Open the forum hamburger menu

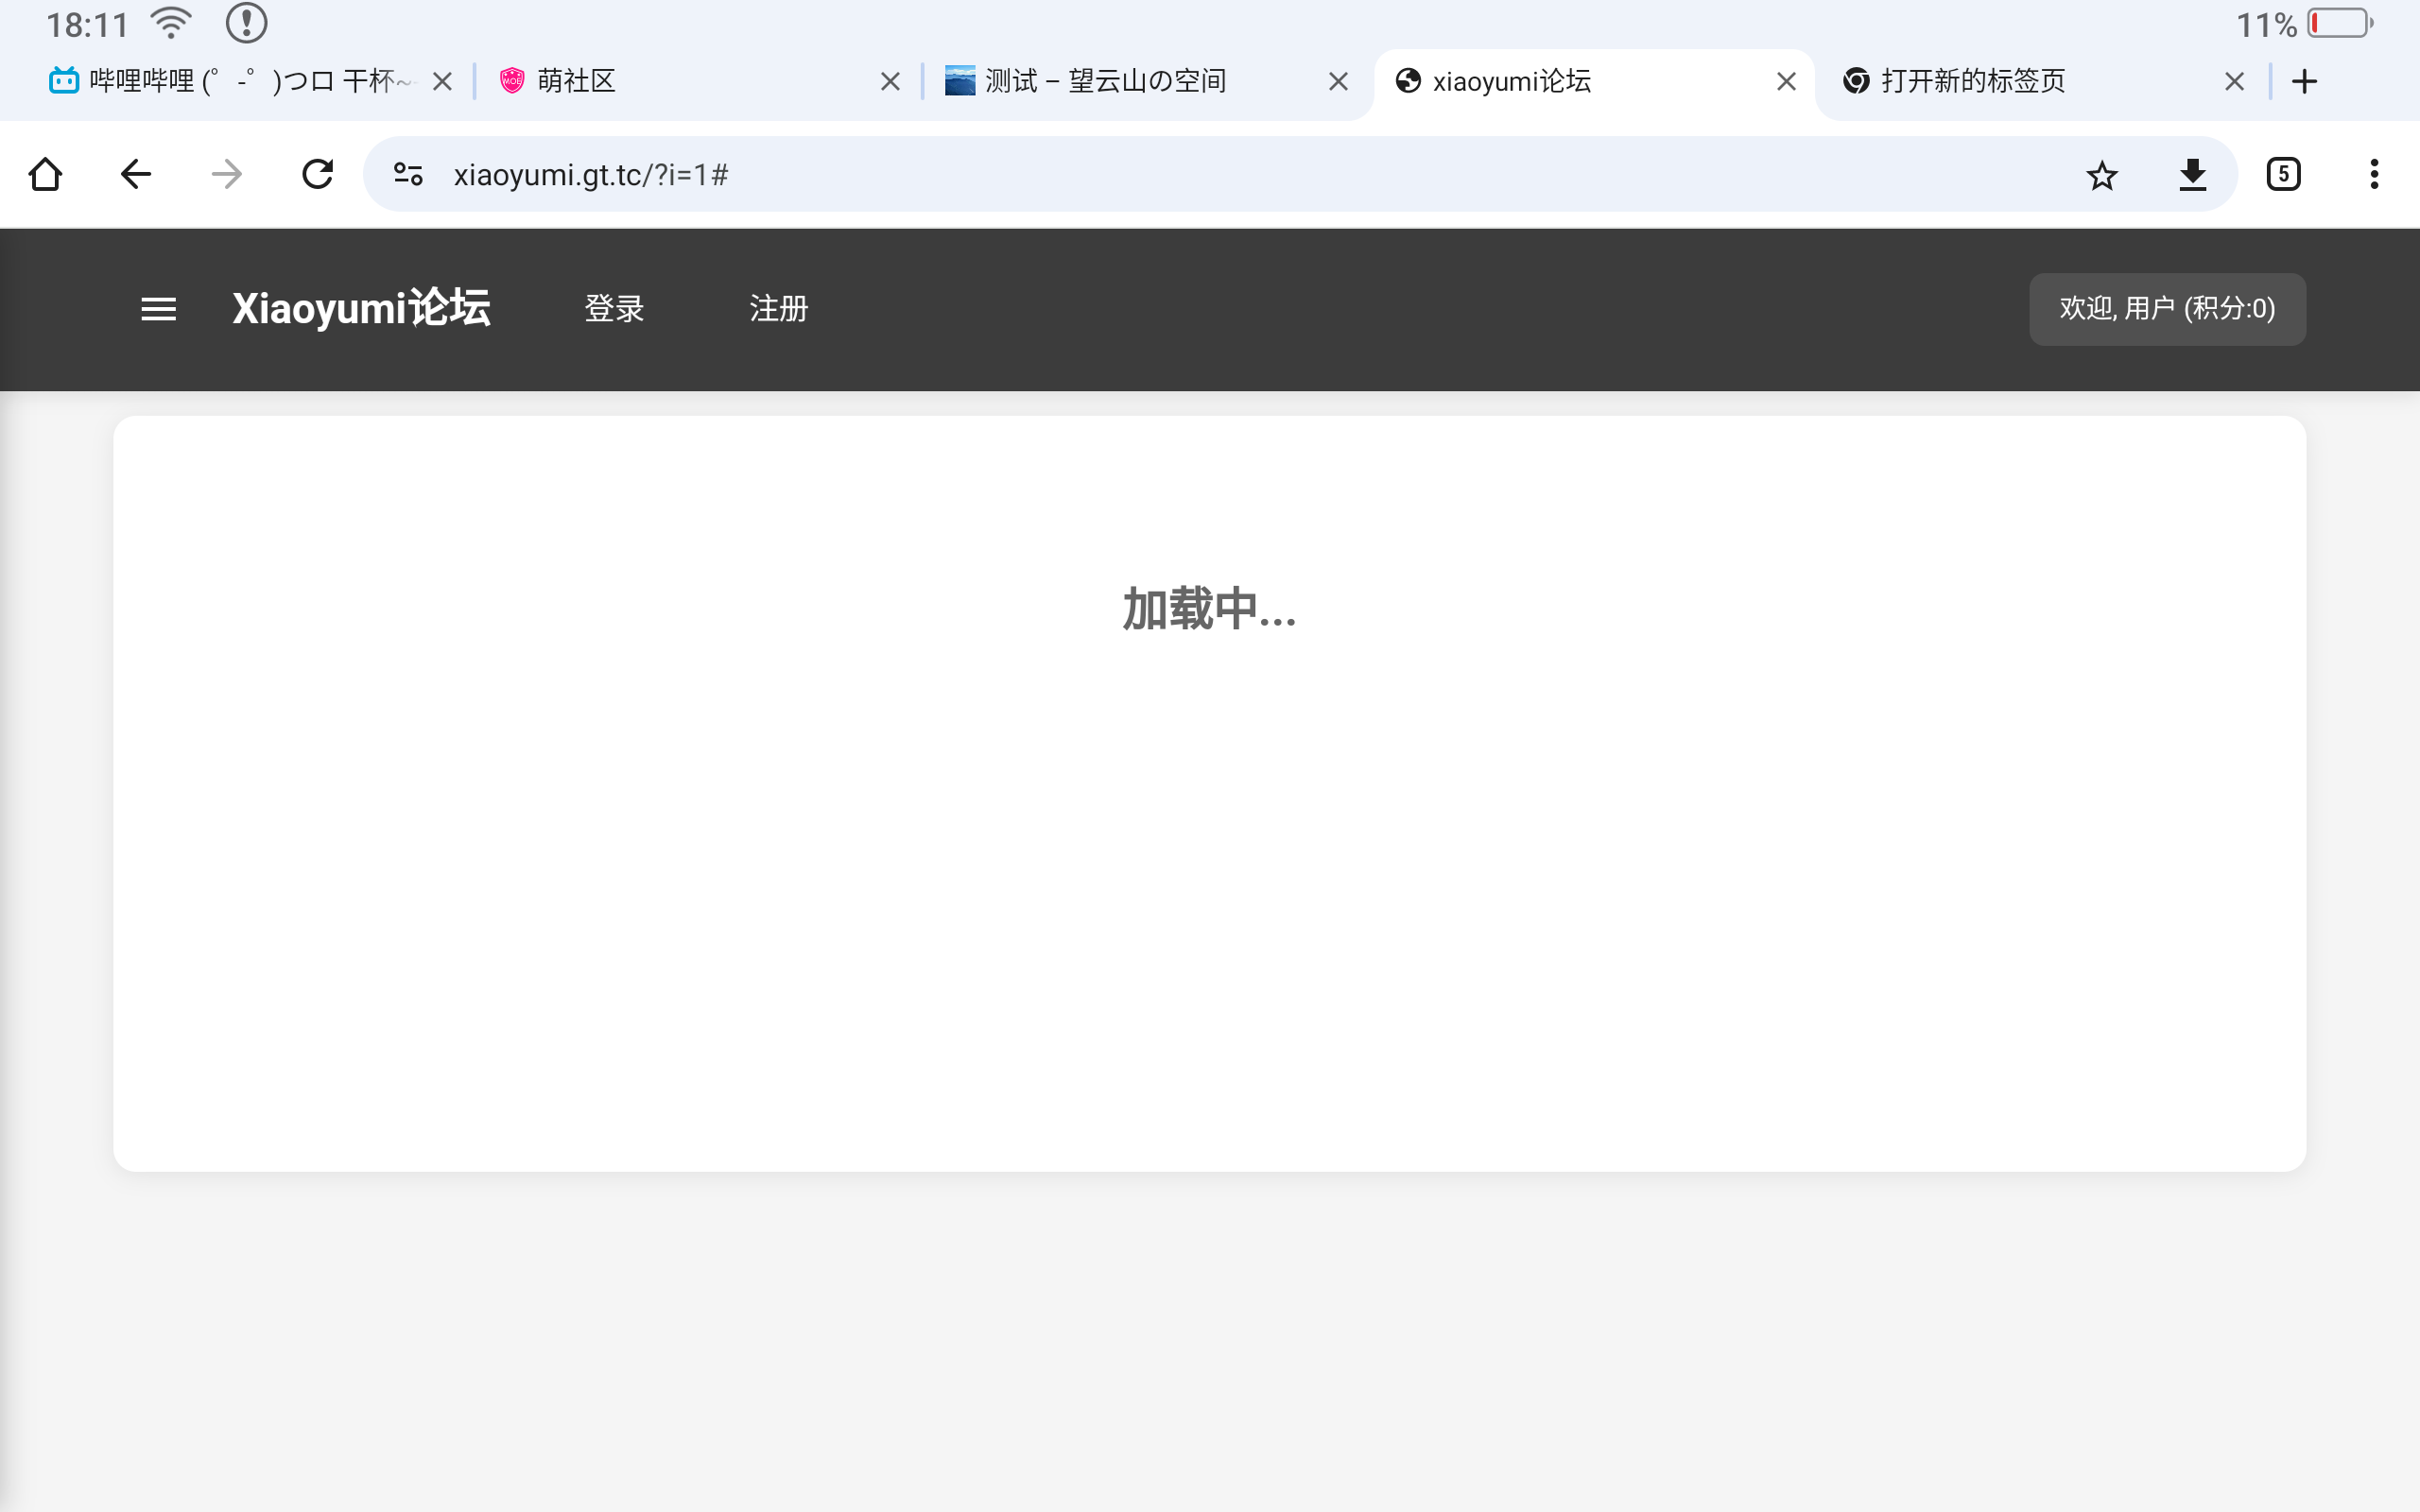click(158, 309)
